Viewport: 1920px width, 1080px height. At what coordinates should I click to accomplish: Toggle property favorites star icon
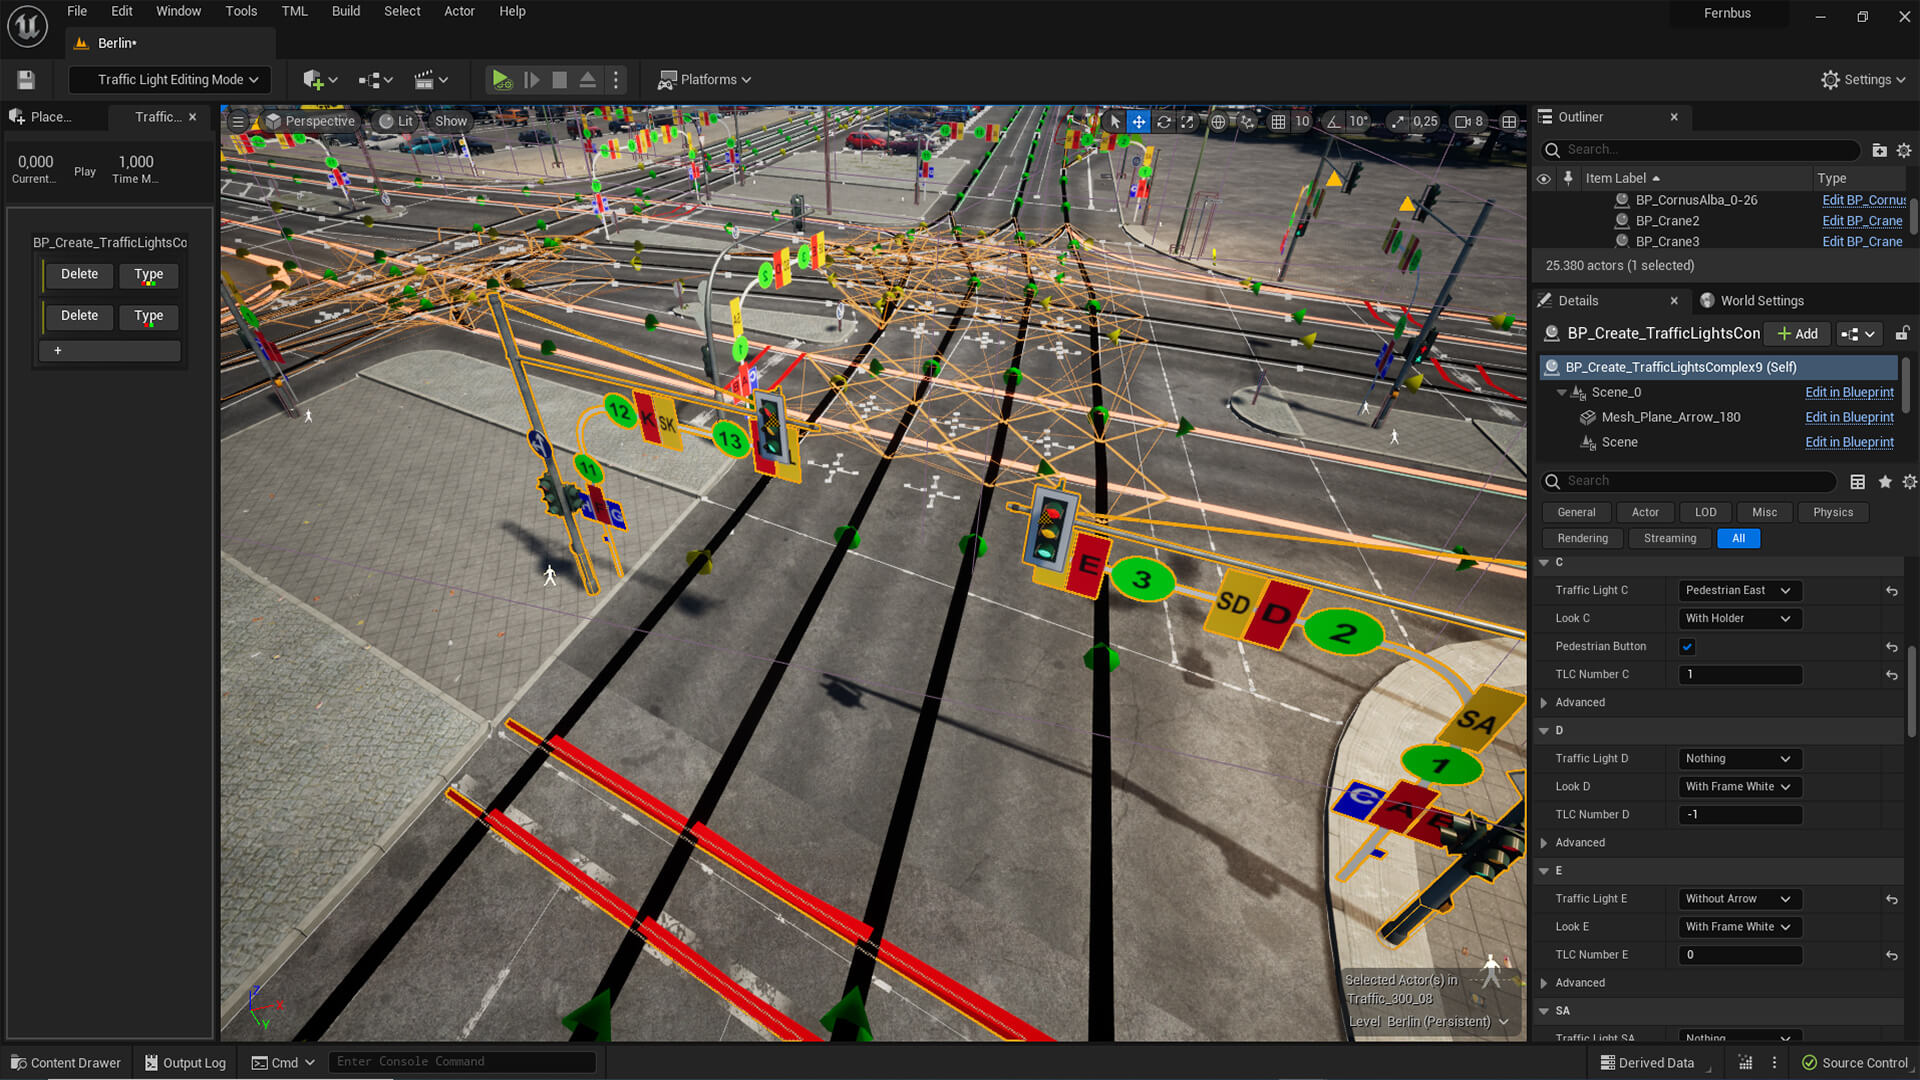pos(1885,482)
